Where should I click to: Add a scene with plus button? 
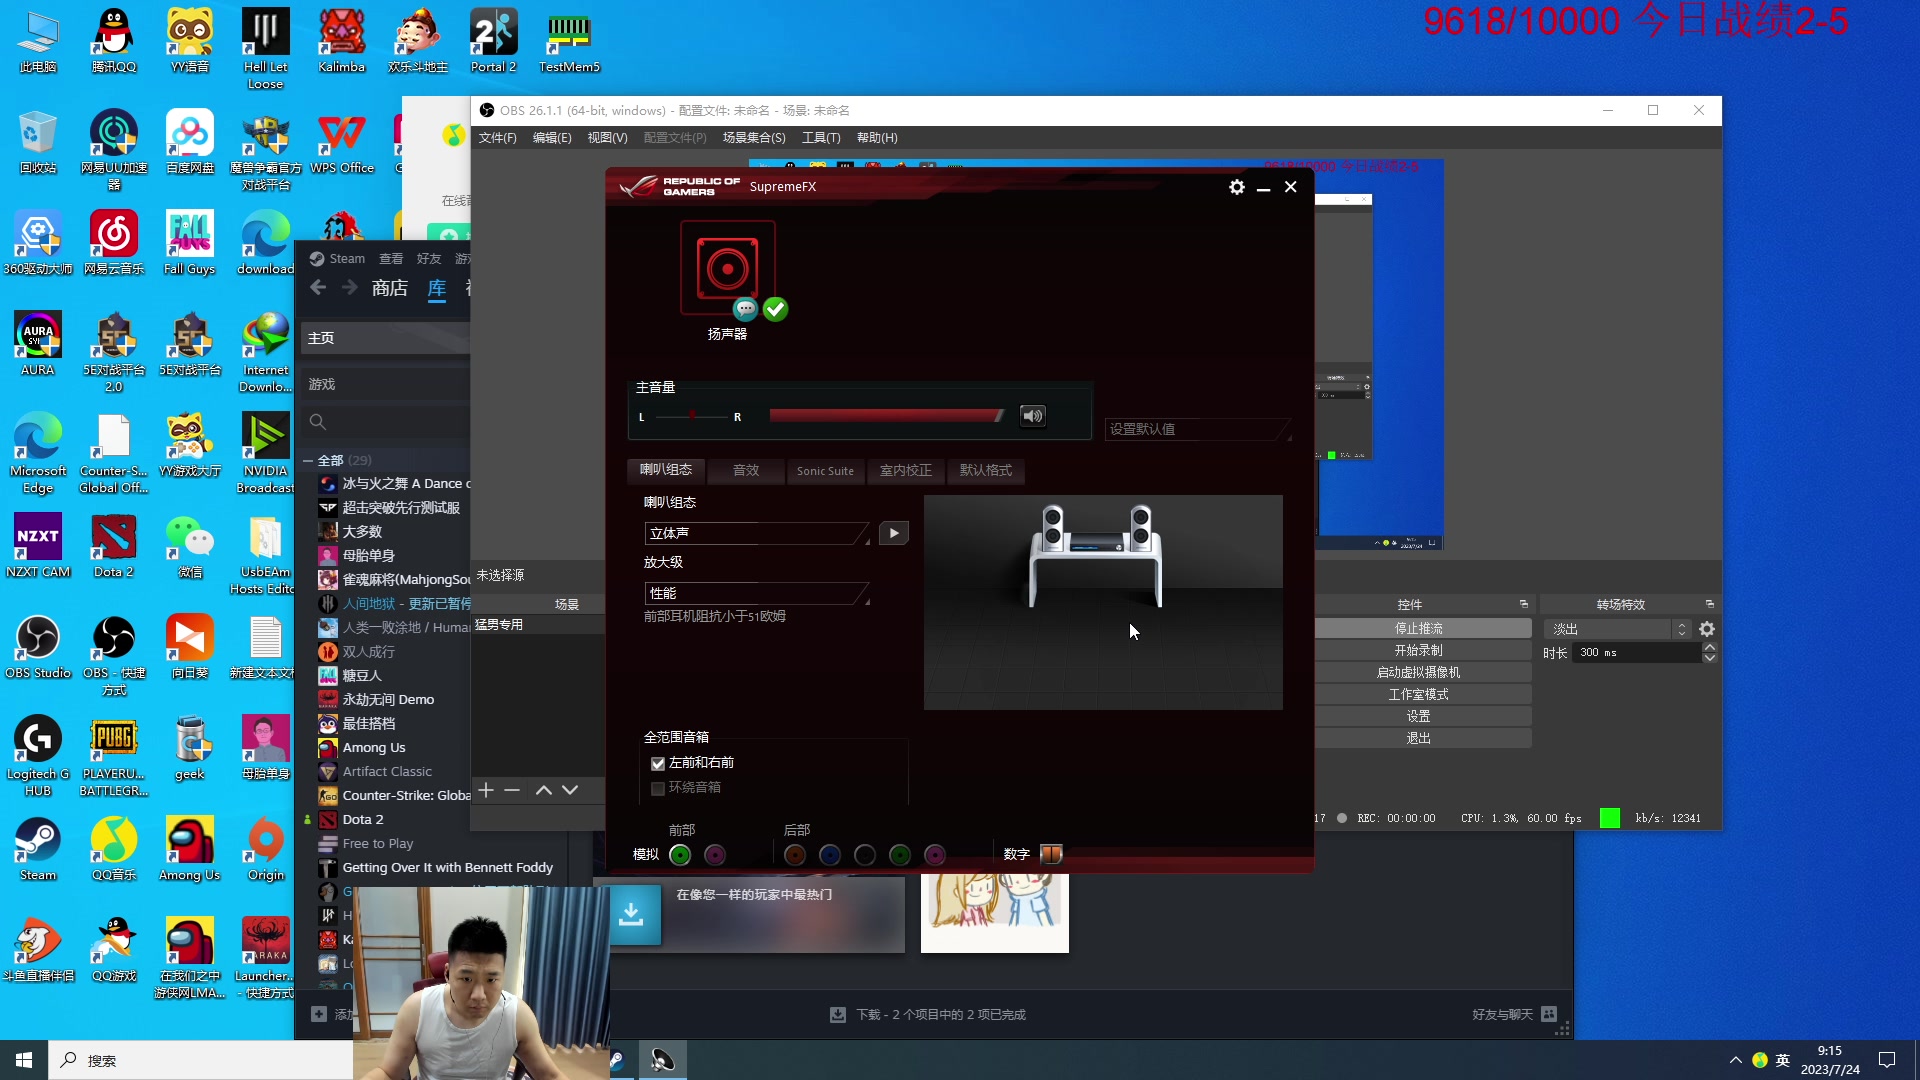pos(486,790)
